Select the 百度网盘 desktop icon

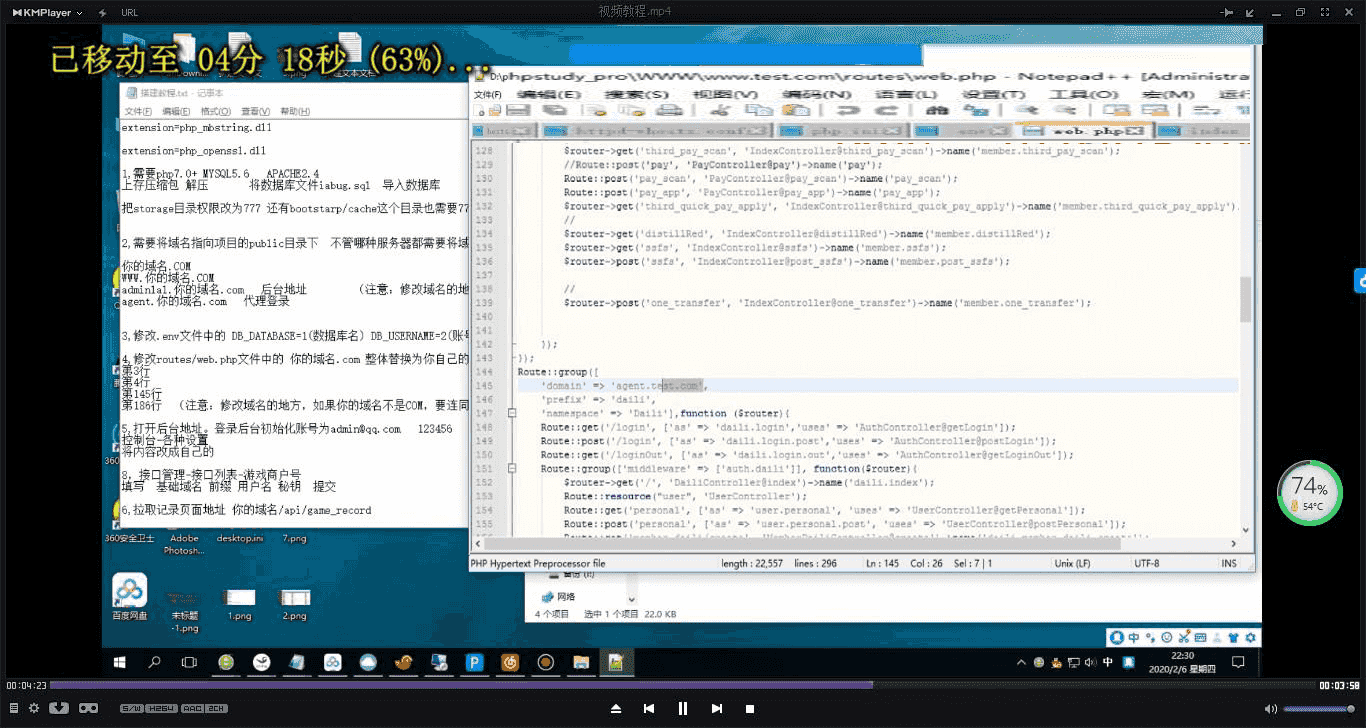click(x=130, y=598)
